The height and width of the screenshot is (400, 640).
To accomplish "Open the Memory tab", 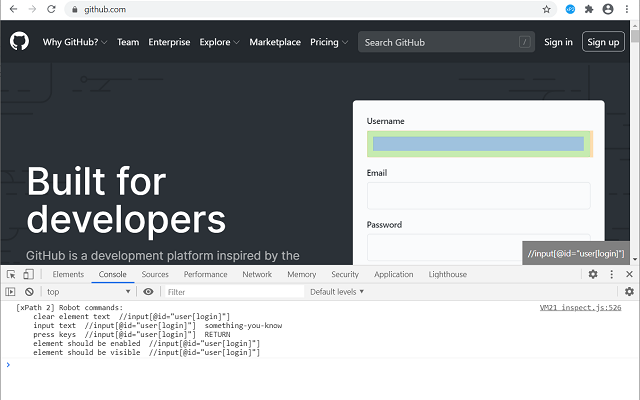I will [x=302, y=274].
